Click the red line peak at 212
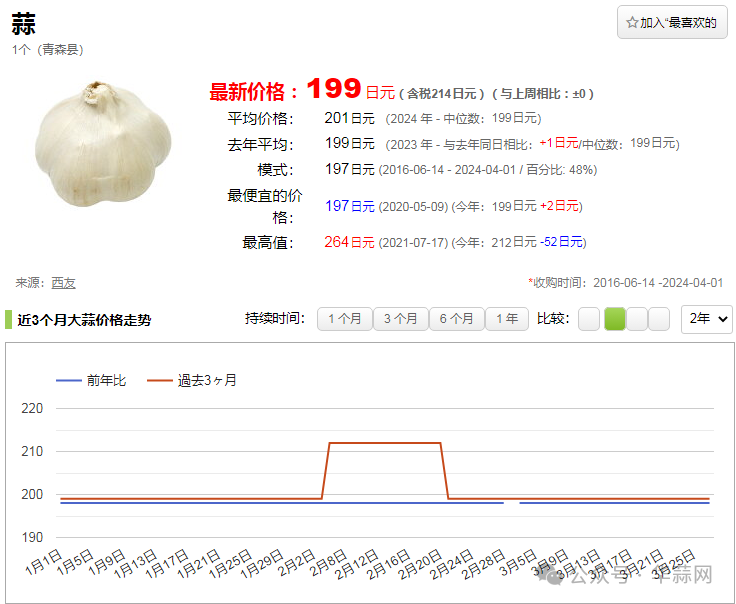 pyautogui.click(x=385, y=443)
